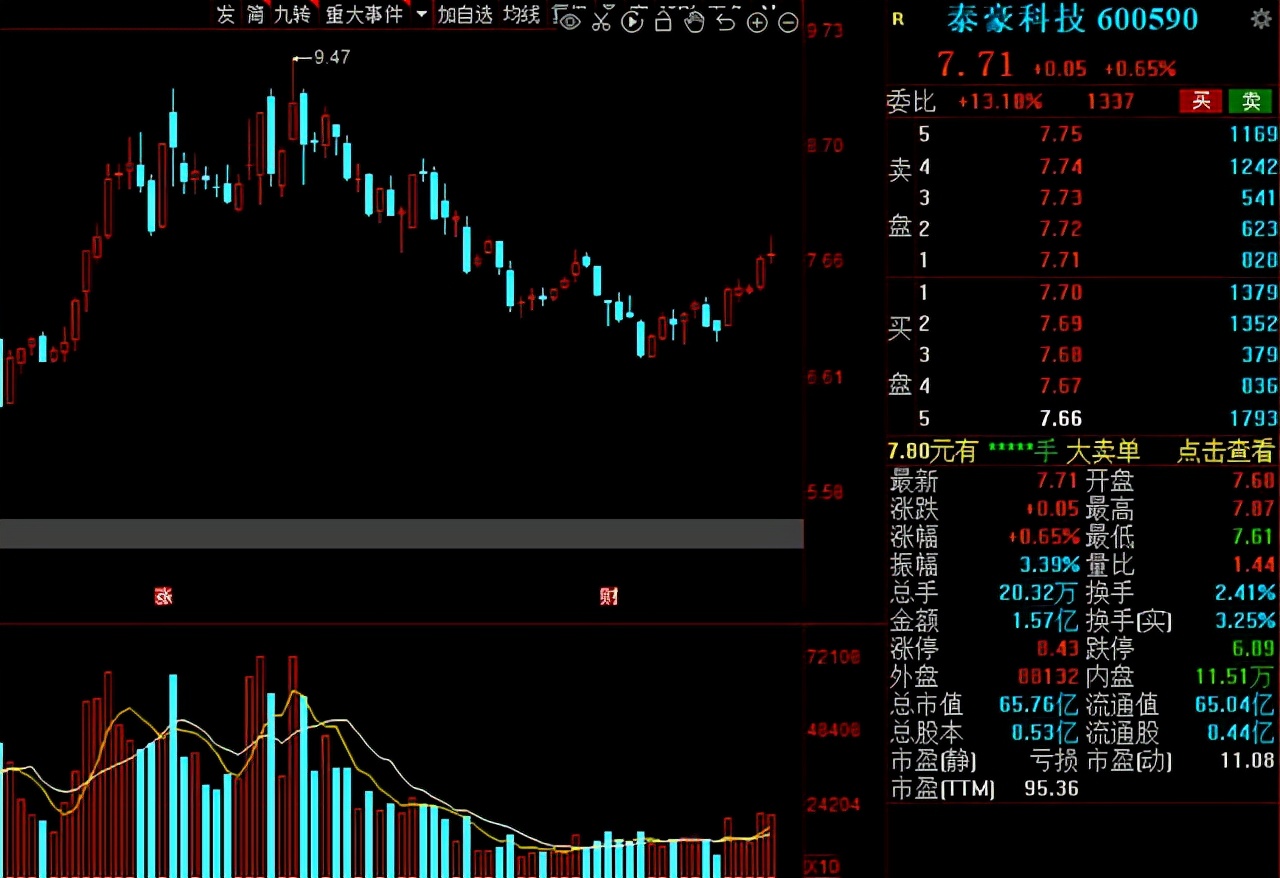Switch to the green 卖 sell tab
The width and height of the screenshot is (1280, 878).
click(1250, 102)
